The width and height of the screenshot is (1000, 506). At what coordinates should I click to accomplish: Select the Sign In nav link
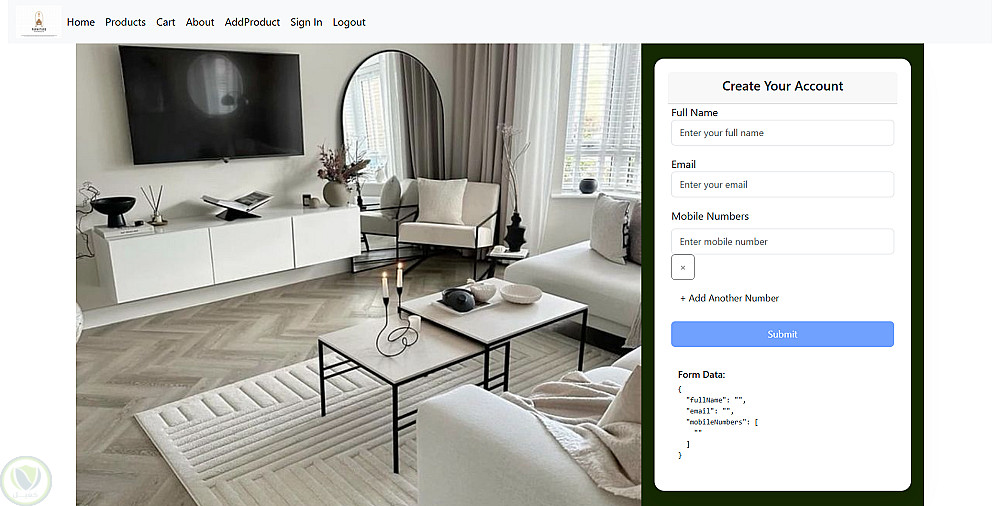pyautogui.click(x=306, y=22)
